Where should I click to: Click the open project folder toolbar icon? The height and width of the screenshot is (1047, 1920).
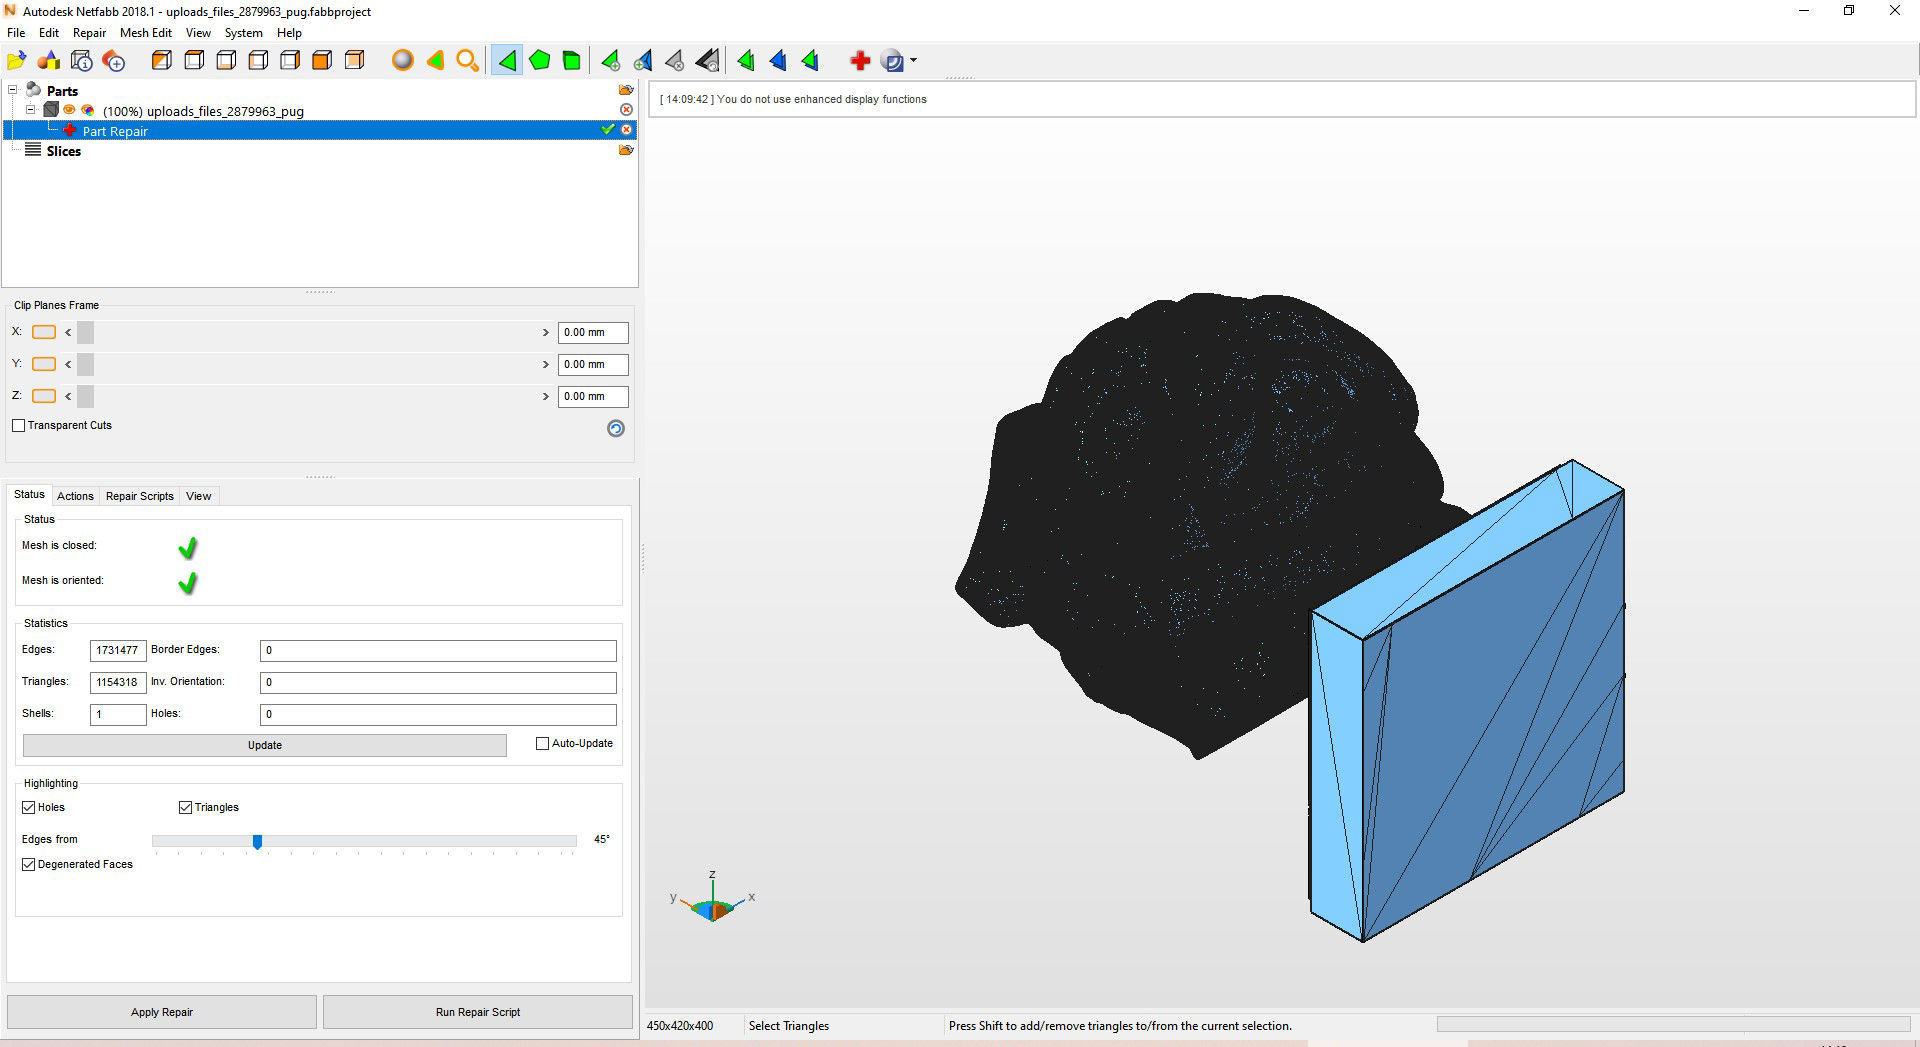tap(17, 61)
